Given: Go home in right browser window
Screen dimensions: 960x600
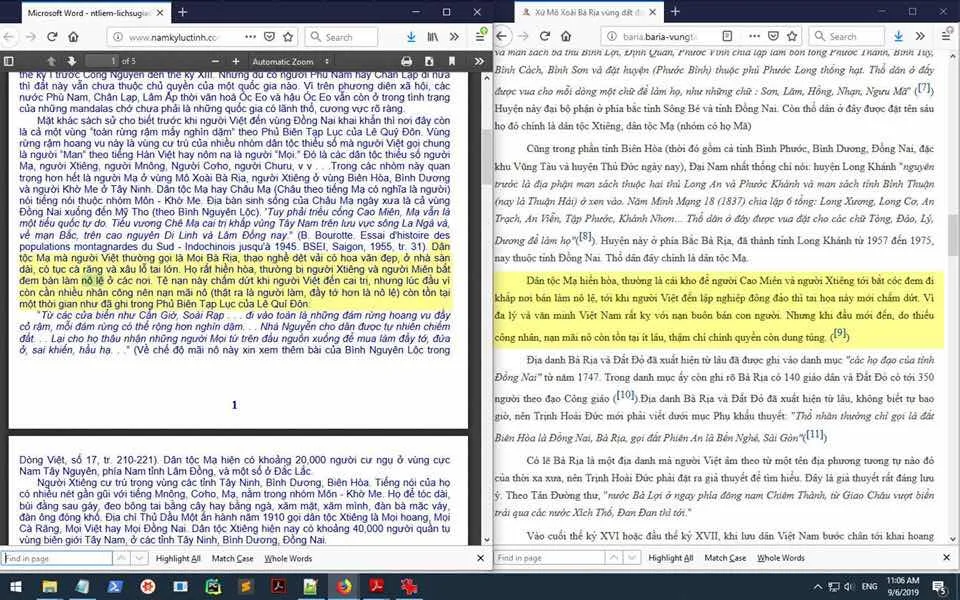Looking at the screenshot, I should tap(566, 36).
